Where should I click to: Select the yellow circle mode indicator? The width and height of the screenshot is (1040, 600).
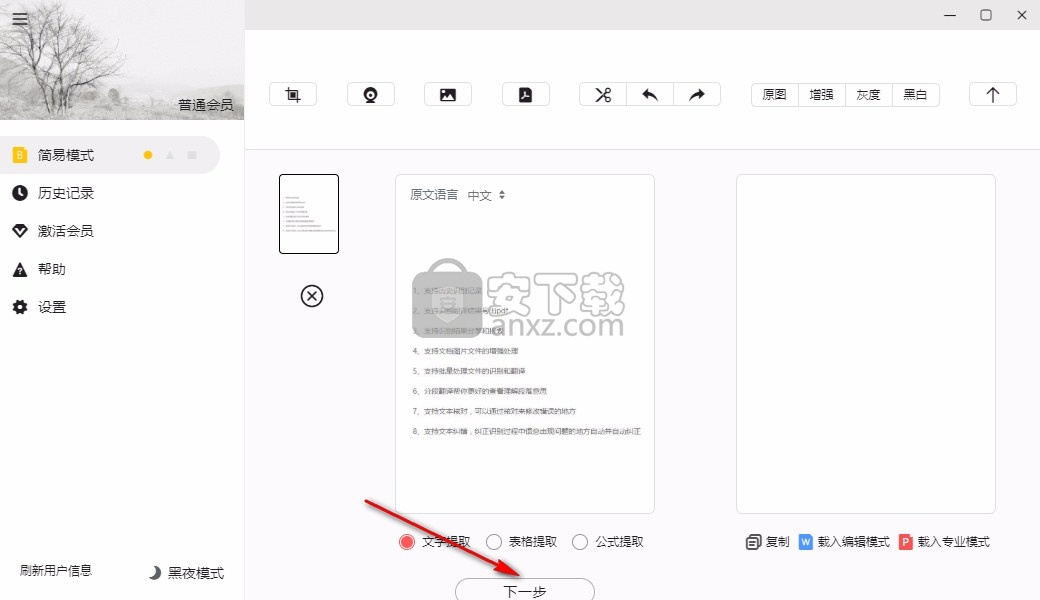tap(148, 155)
